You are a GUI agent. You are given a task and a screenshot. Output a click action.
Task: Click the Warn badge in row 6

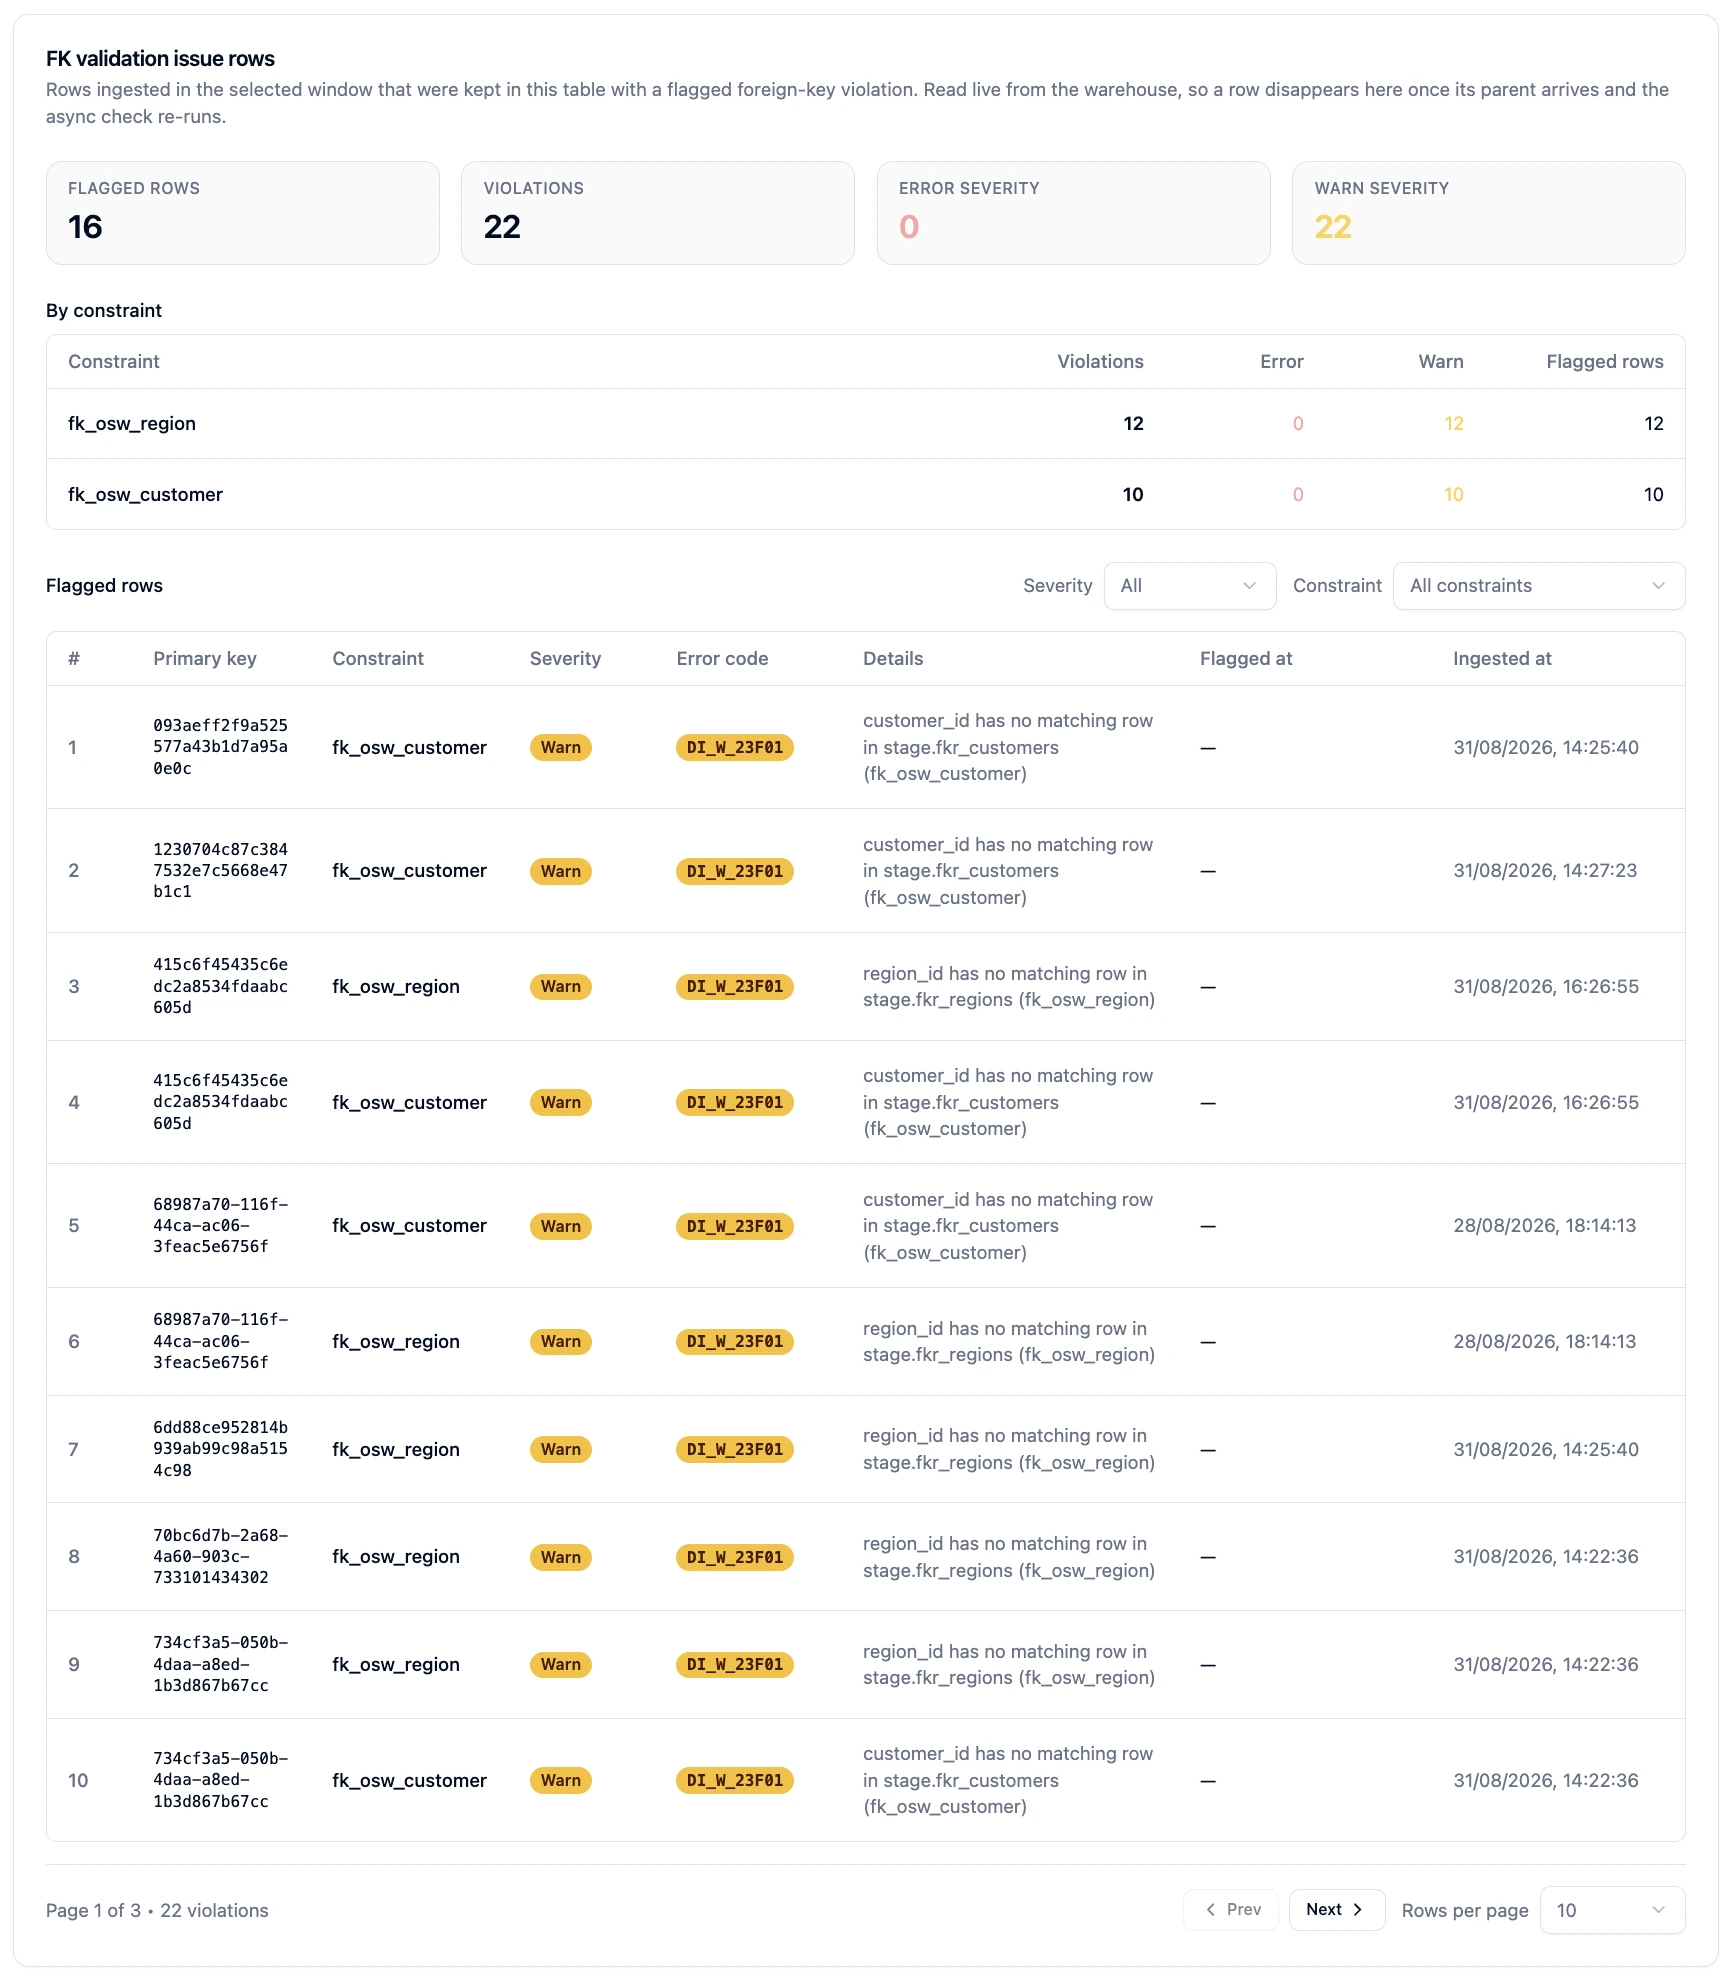click(x=561, y=1342)
